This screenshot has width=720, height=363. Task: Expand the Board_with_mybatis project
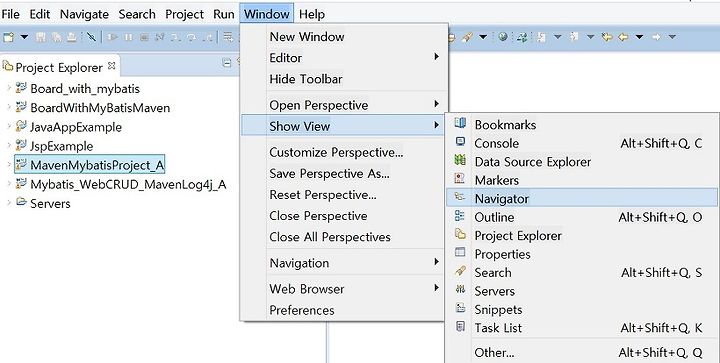tap(8, 88)
